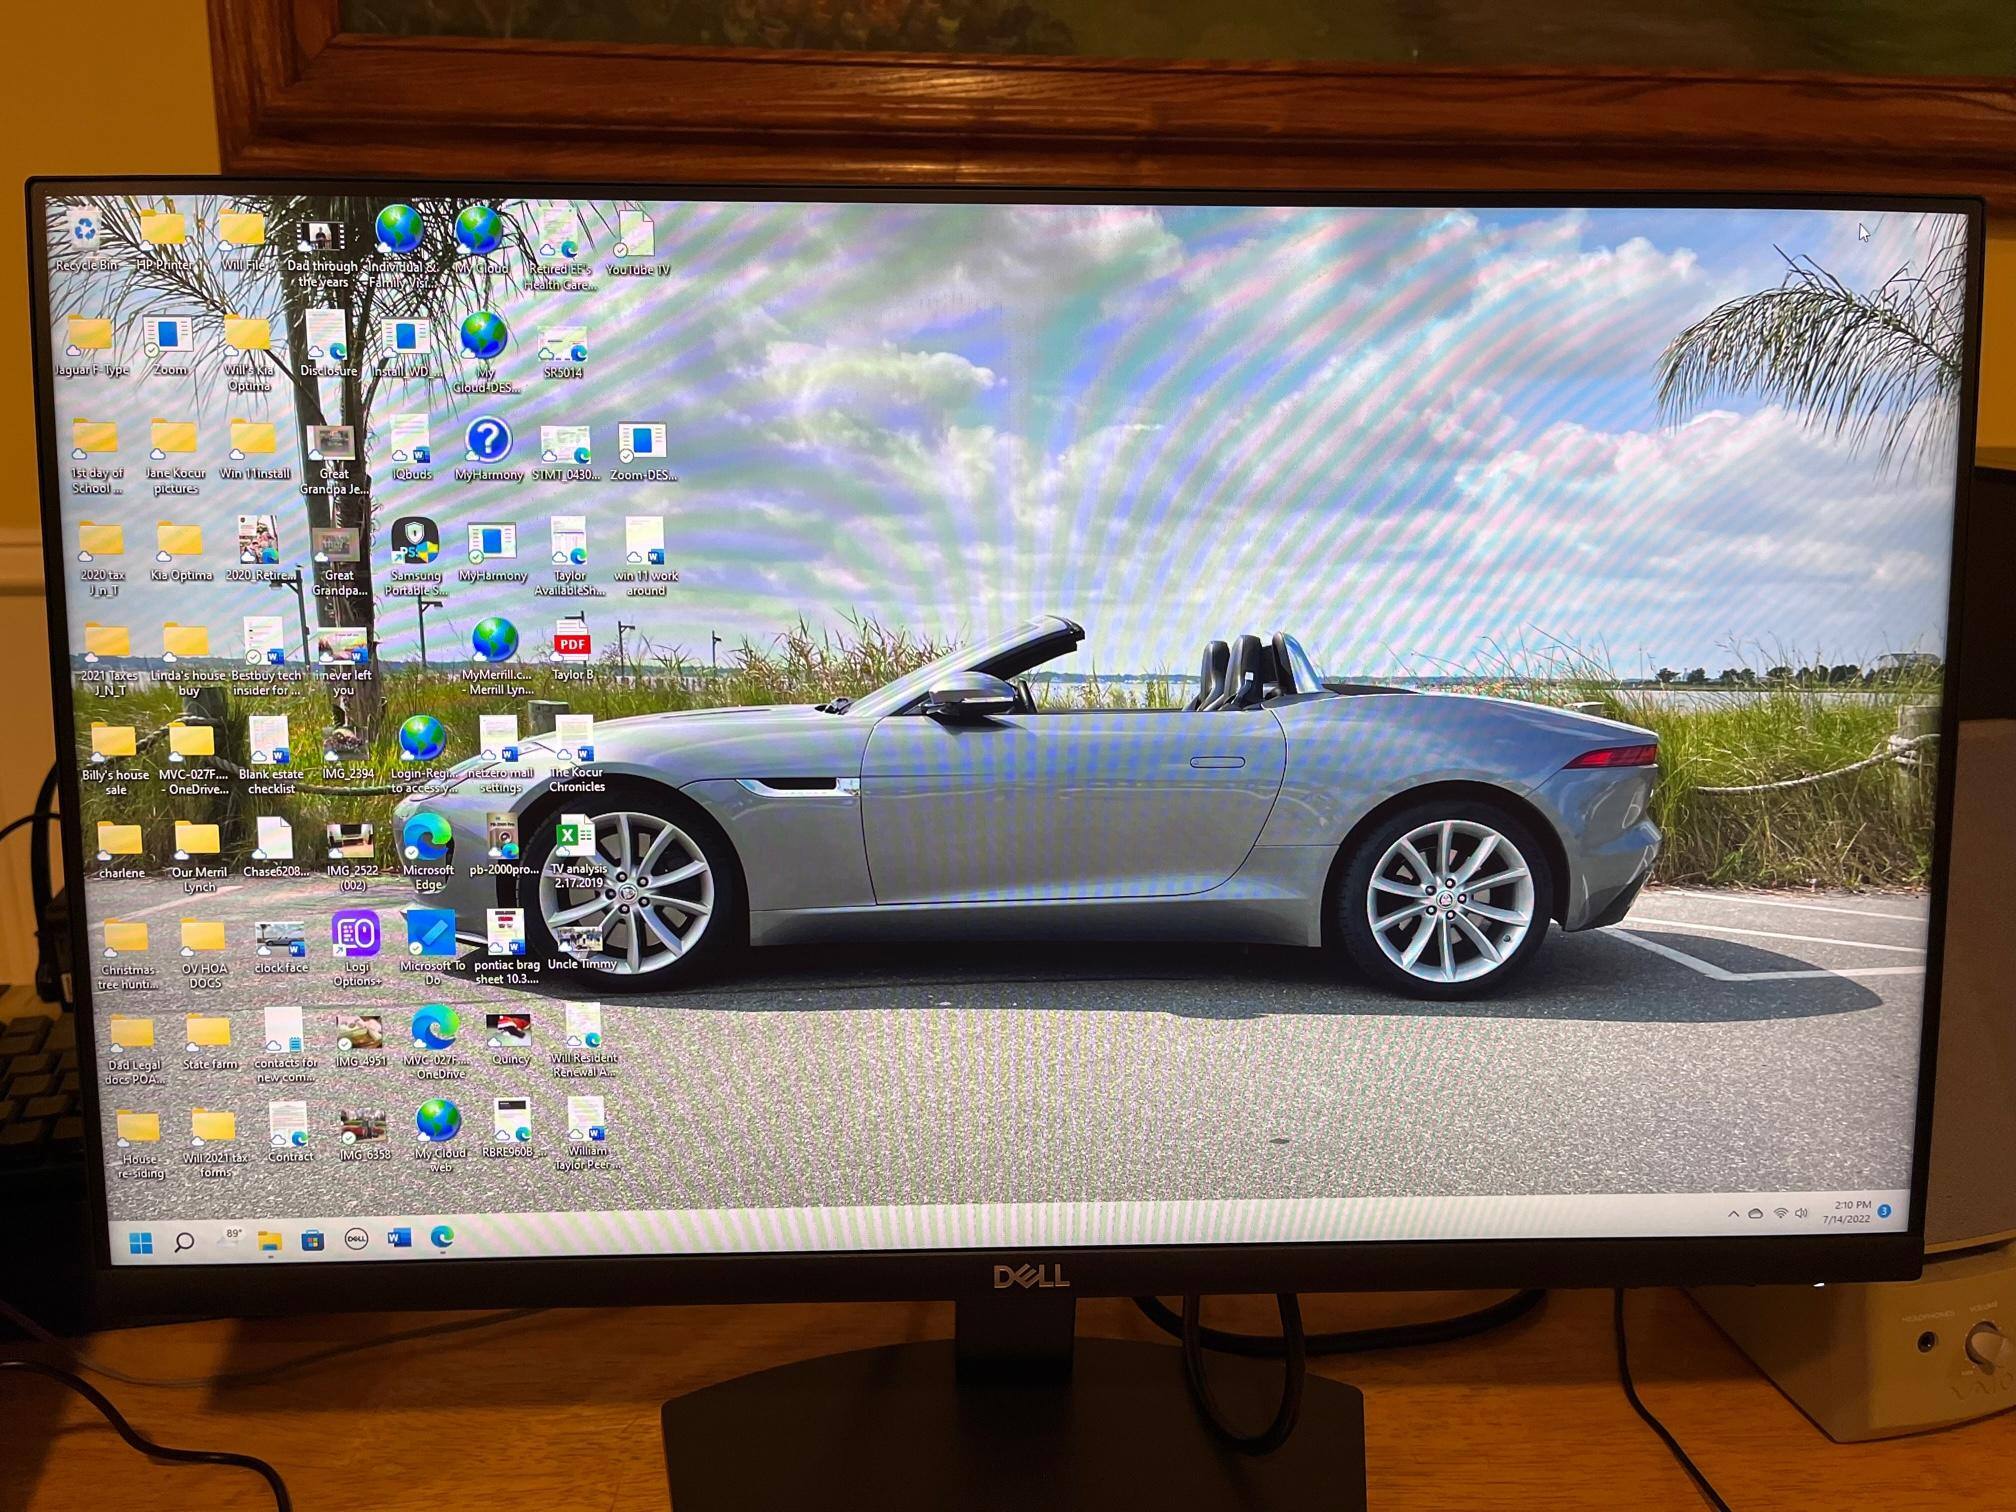Select the Microsoft To Do shortcut
Image resolution: width=2016 pixels, height=1512 pixels.
click(x=431, y=934)
